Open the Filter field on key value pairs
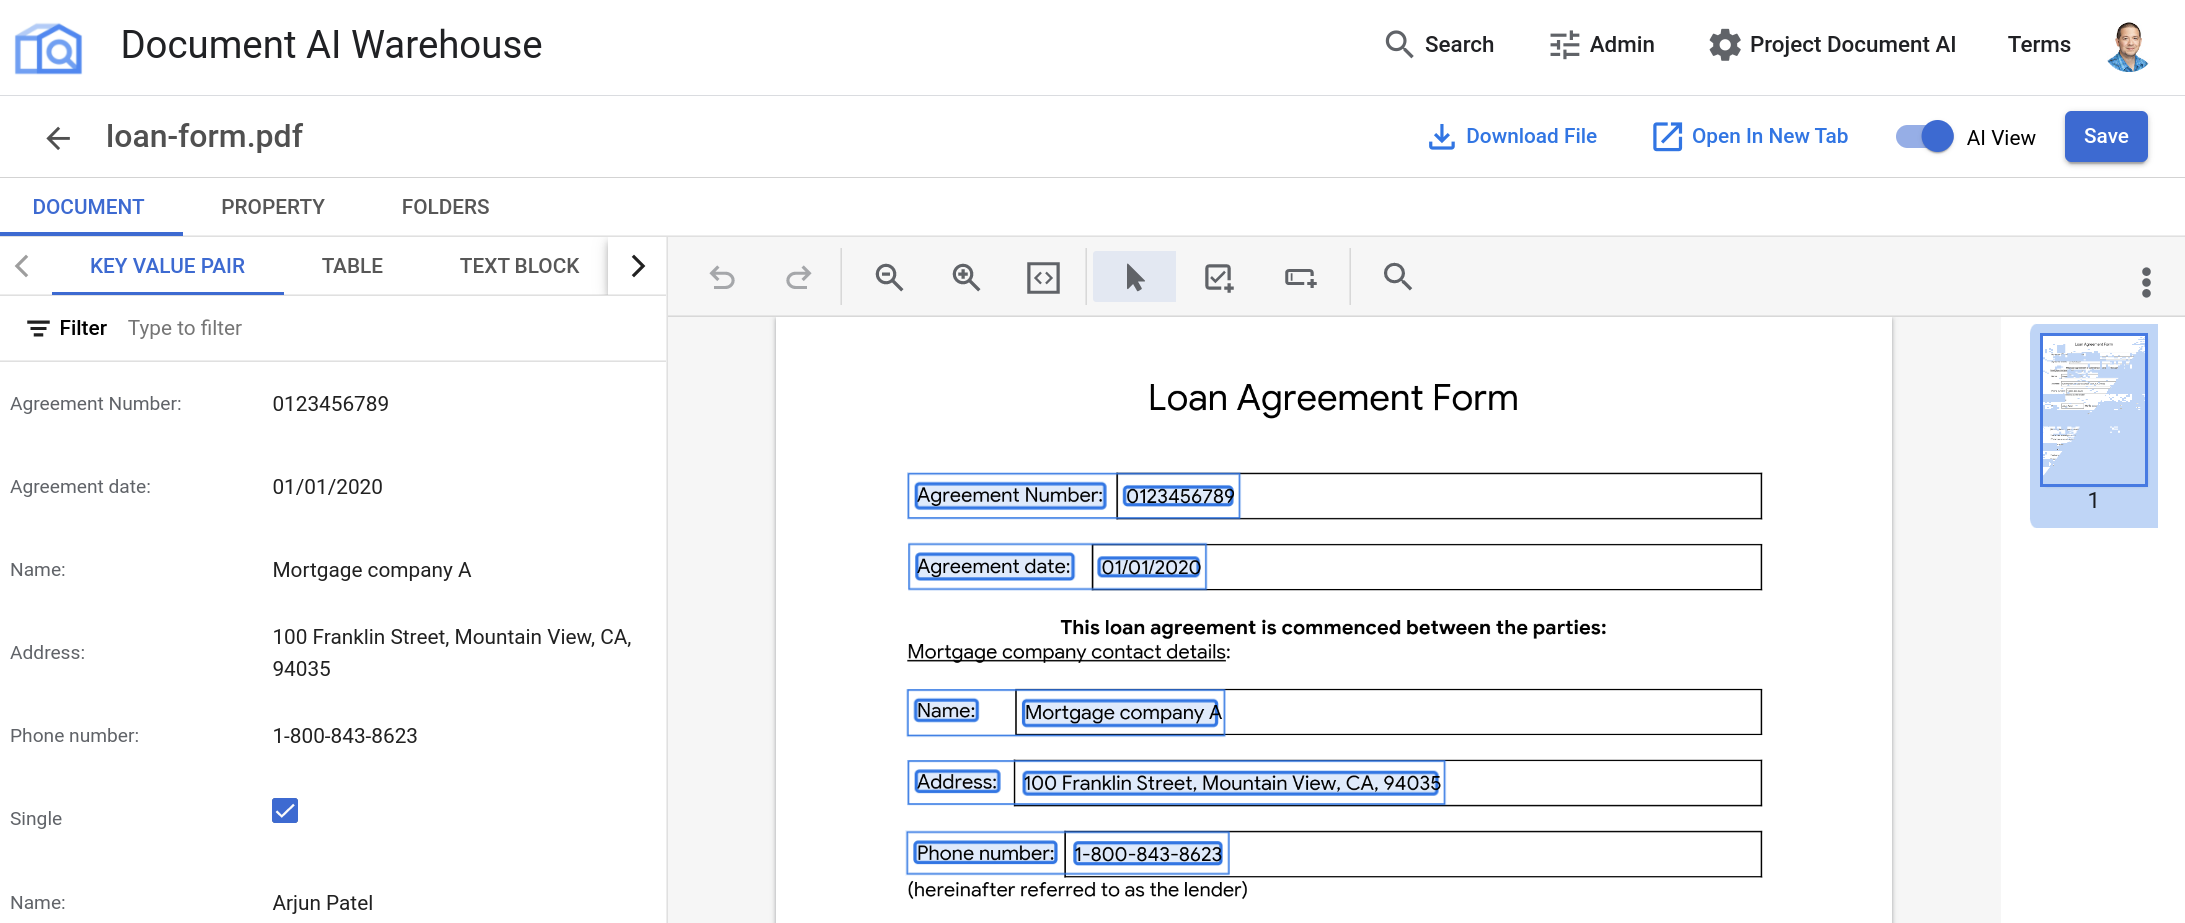This screenshot has width=2185, height=923. coord(184,327)
